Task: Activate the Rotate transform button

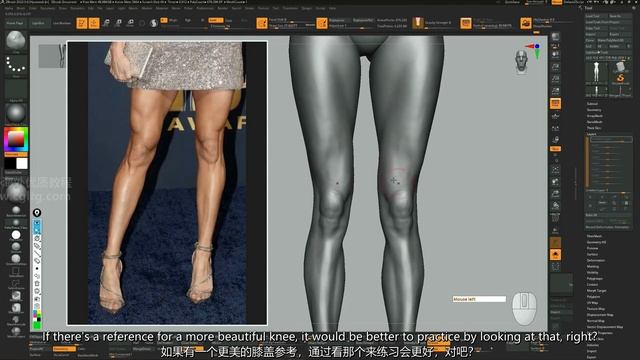Action: point(131,23)
